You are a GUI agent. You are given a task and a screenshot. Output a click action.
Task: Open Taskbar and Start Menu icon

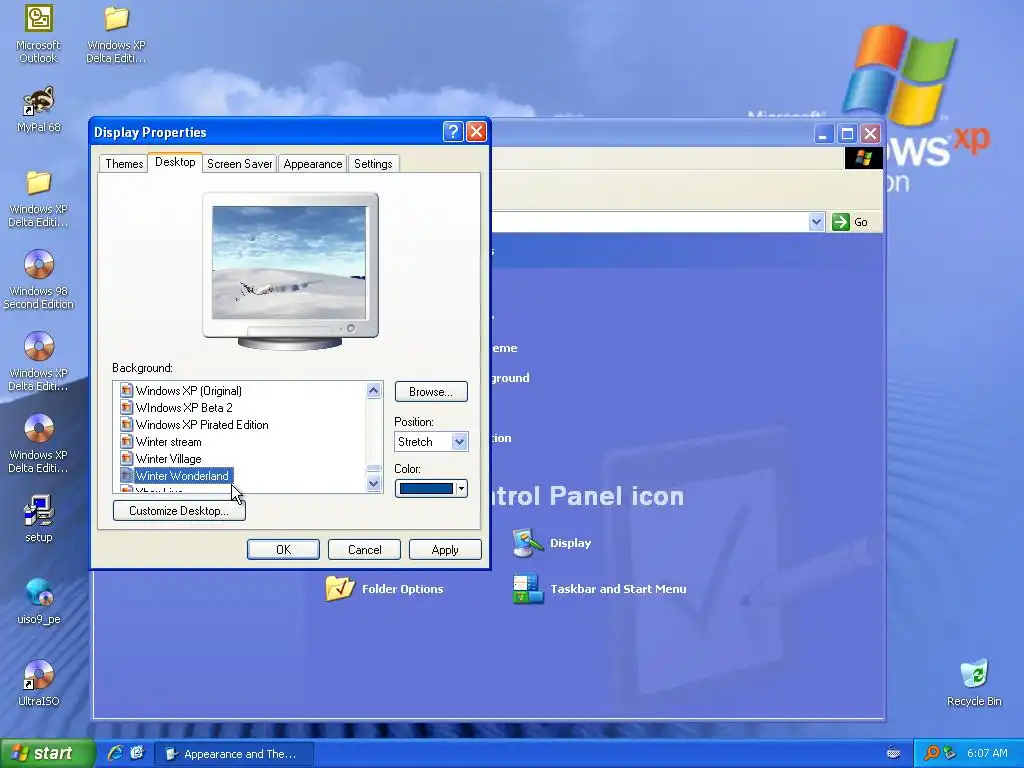pyautogui.click(x=600, y=588)
